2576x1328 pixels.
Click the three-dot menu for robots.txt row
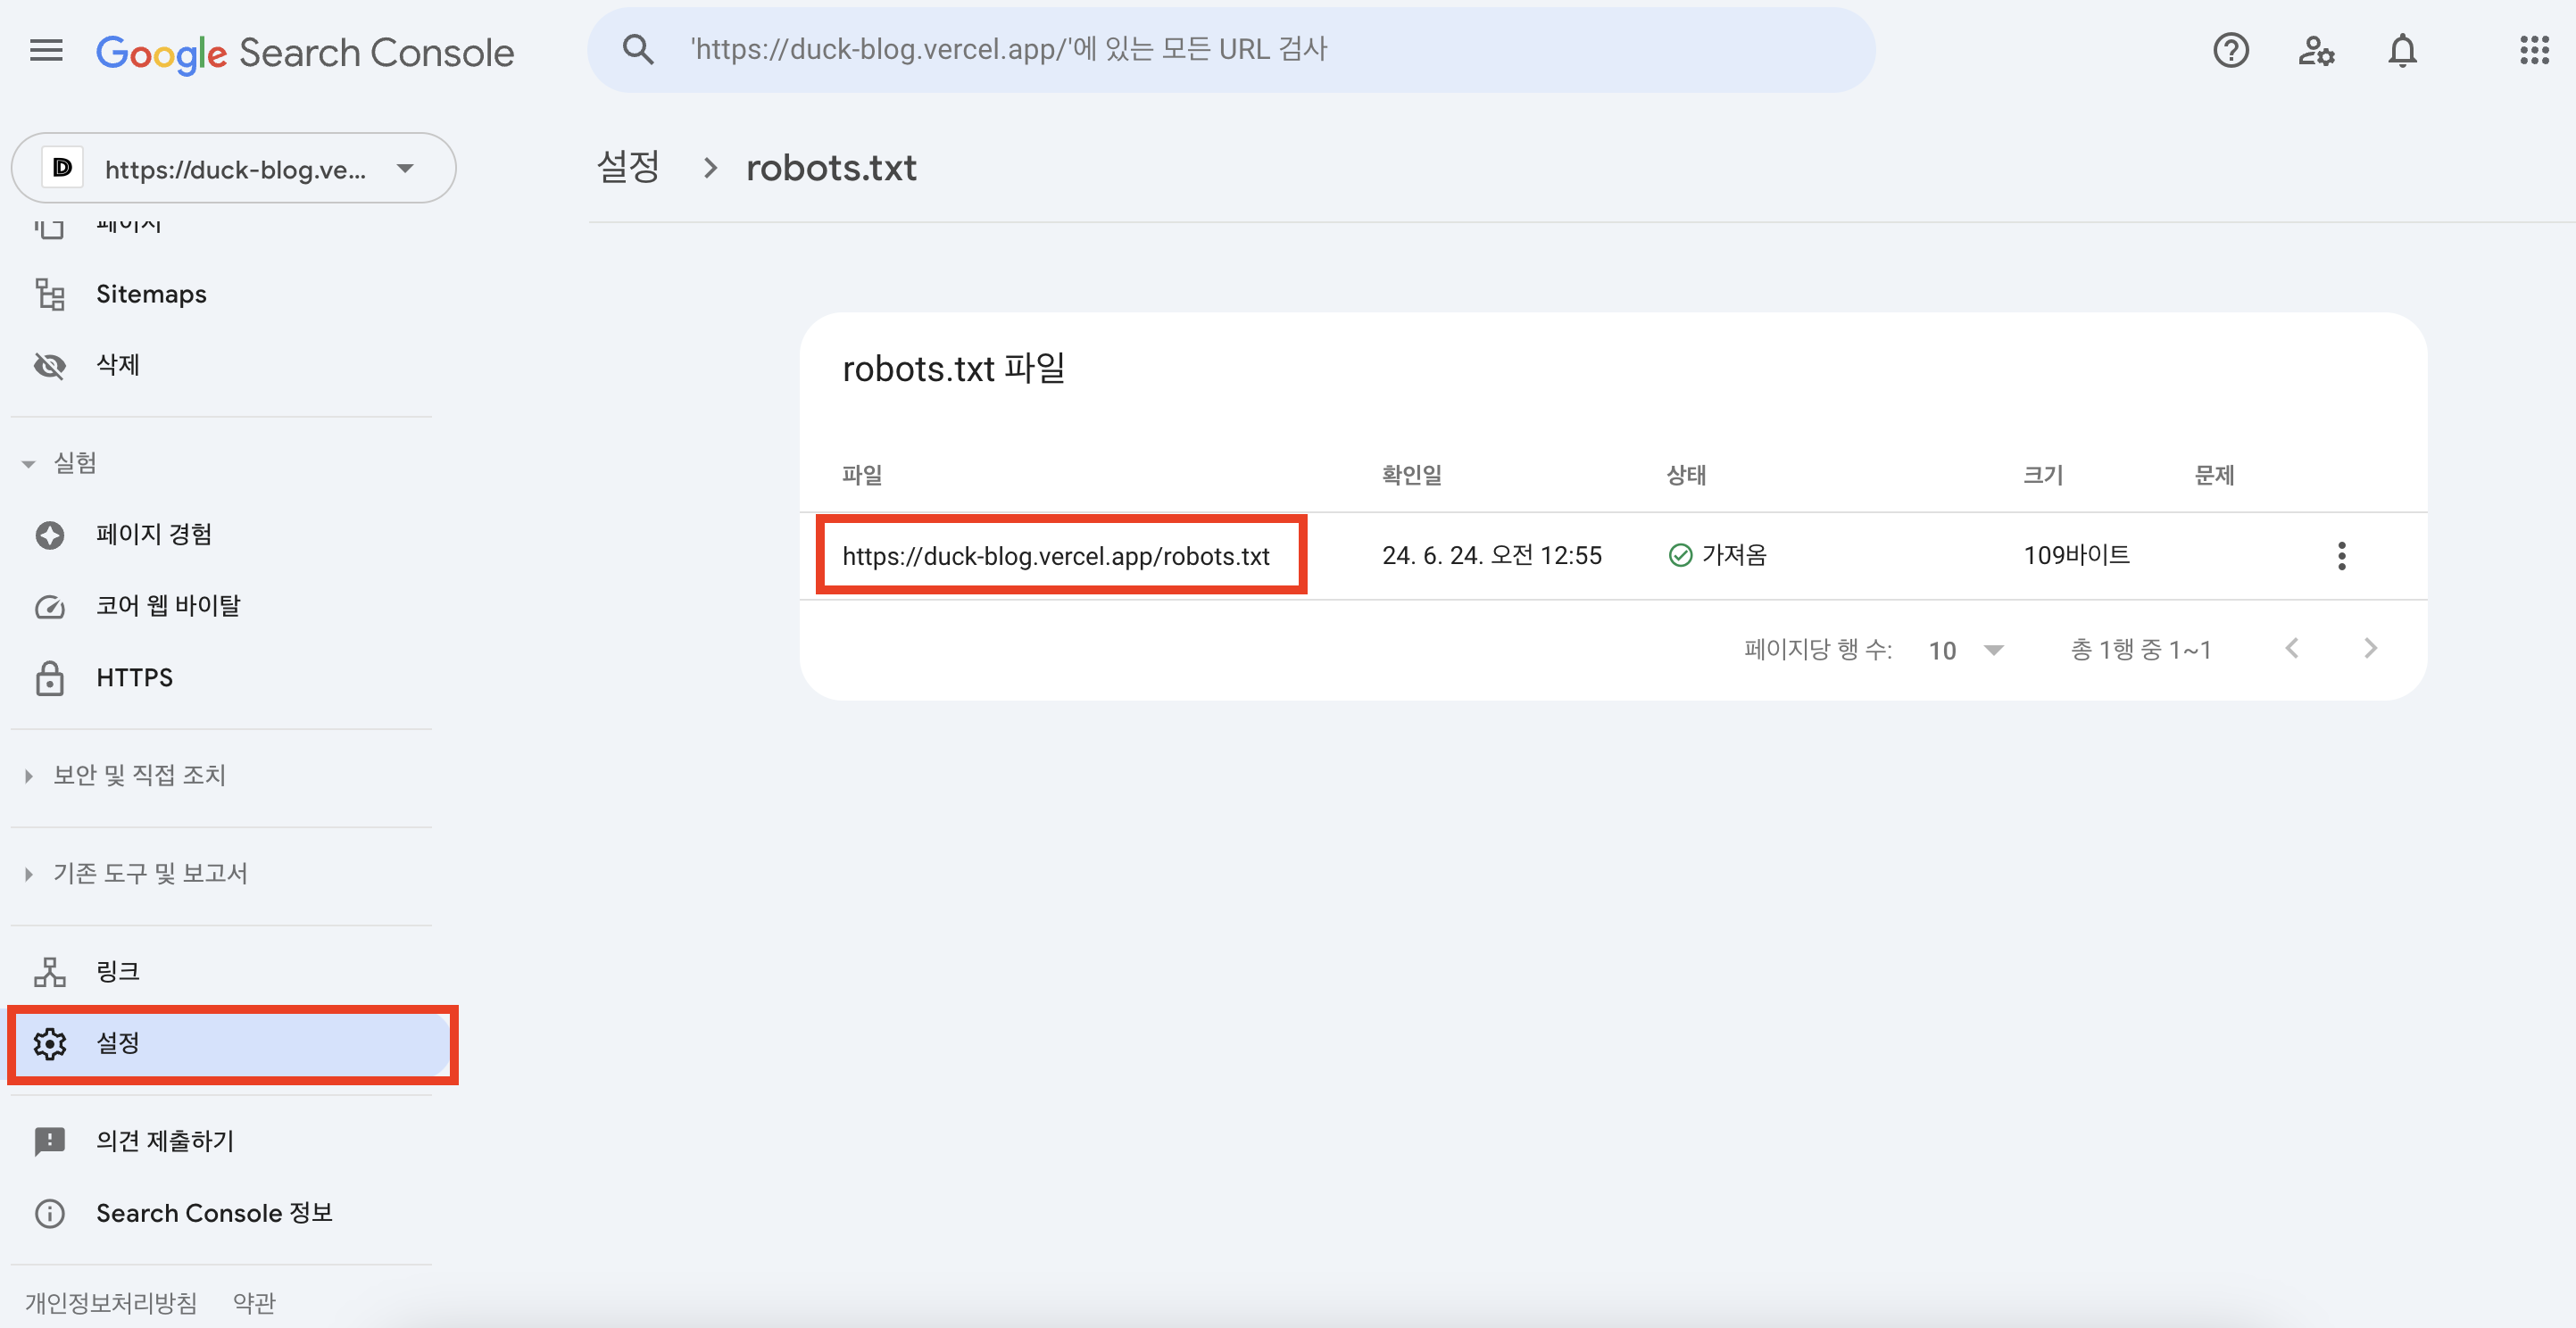click(2341, 556)
